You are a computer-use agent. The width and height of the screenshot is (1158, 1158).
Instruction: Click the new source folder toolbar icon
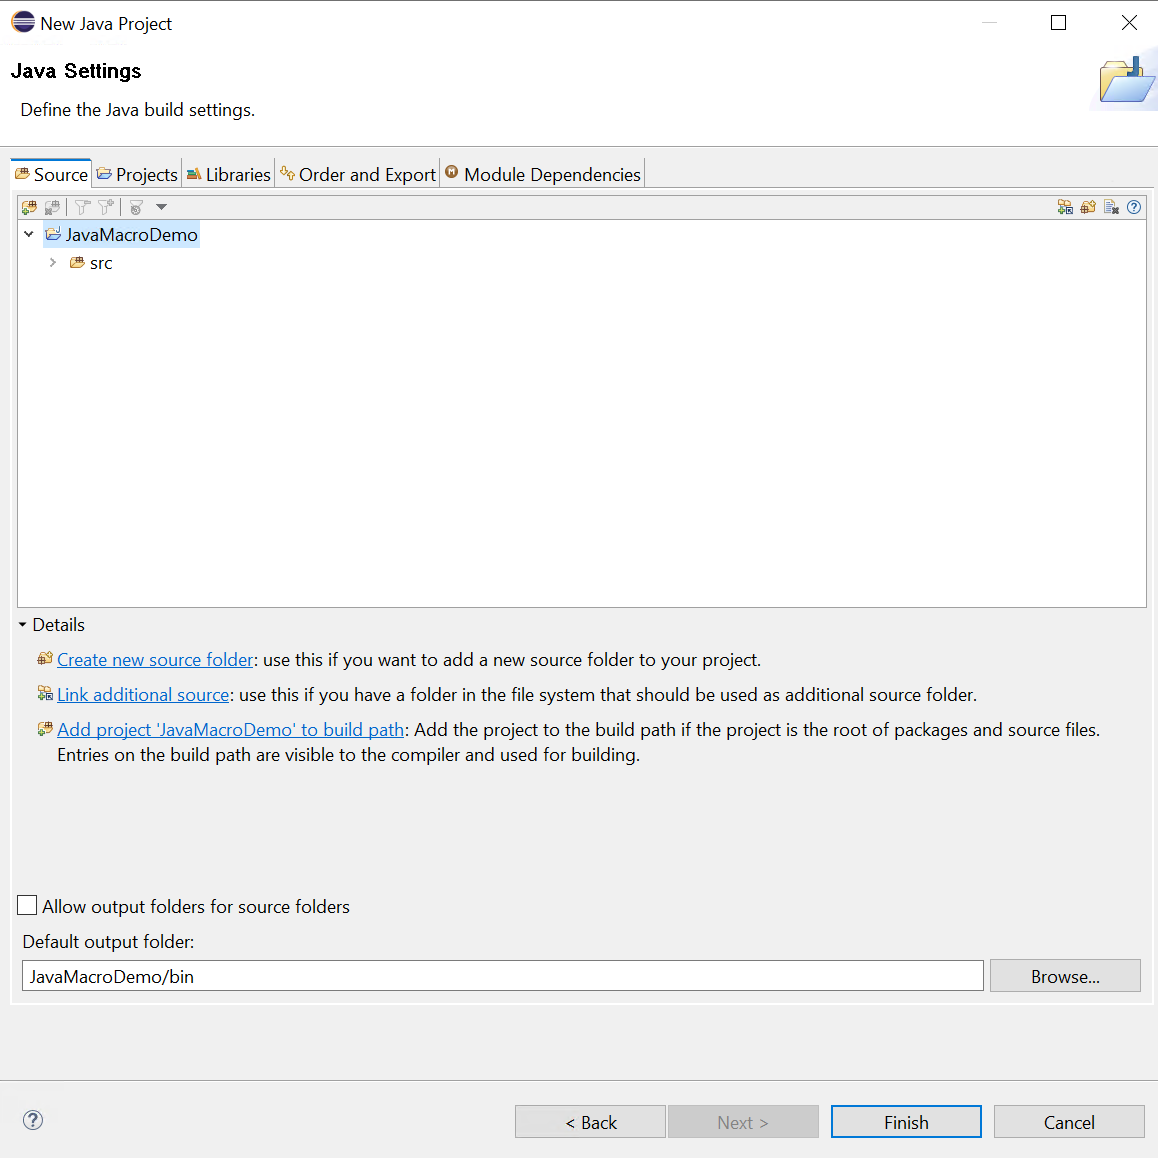tap(1088, 208)
